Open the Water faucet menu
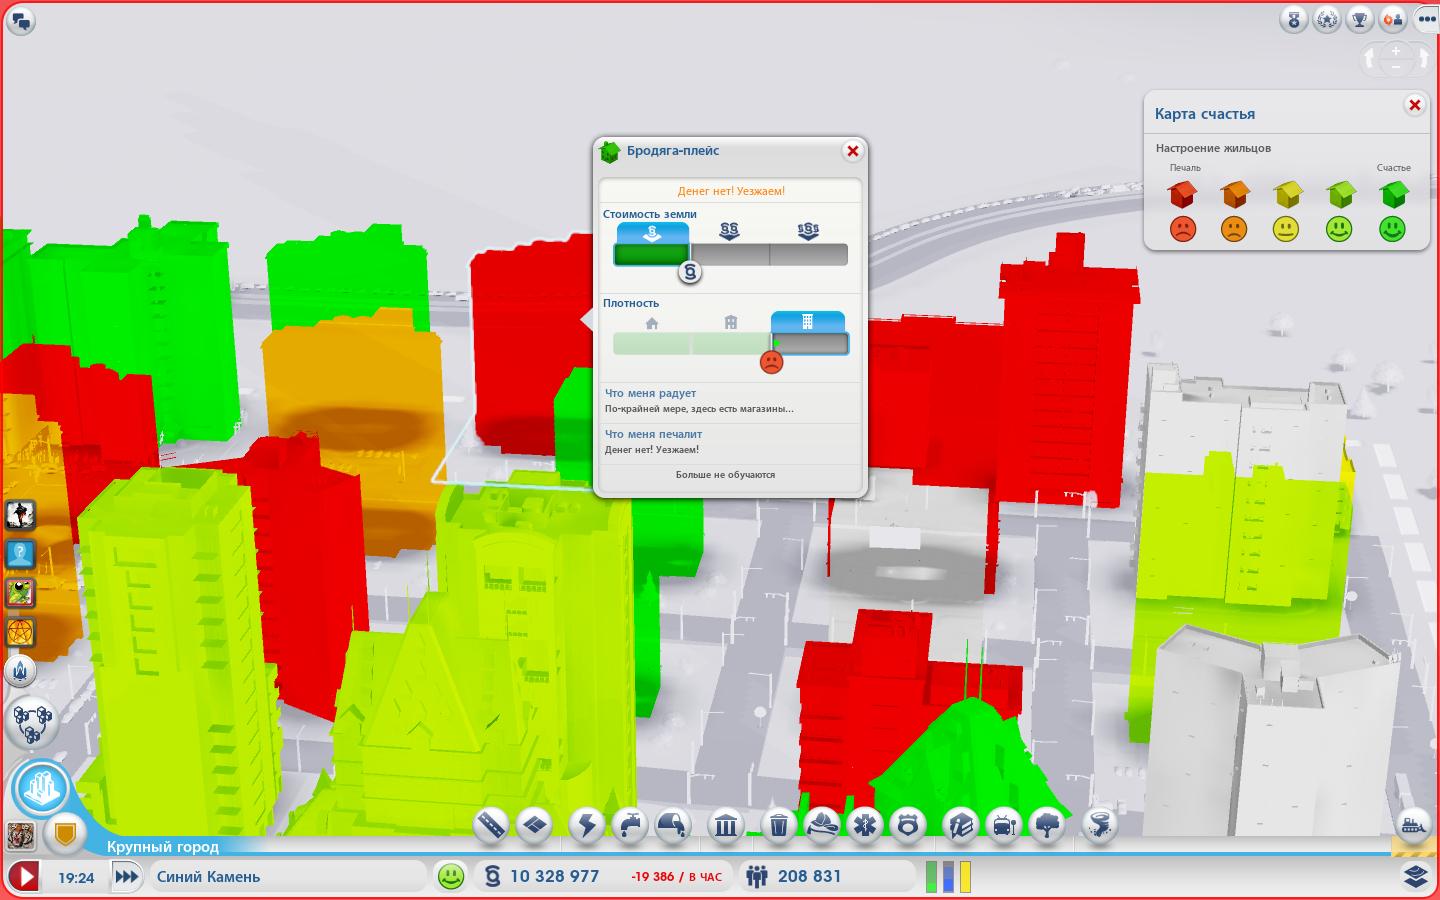The image size is (1440, 900). coord(630,826)
